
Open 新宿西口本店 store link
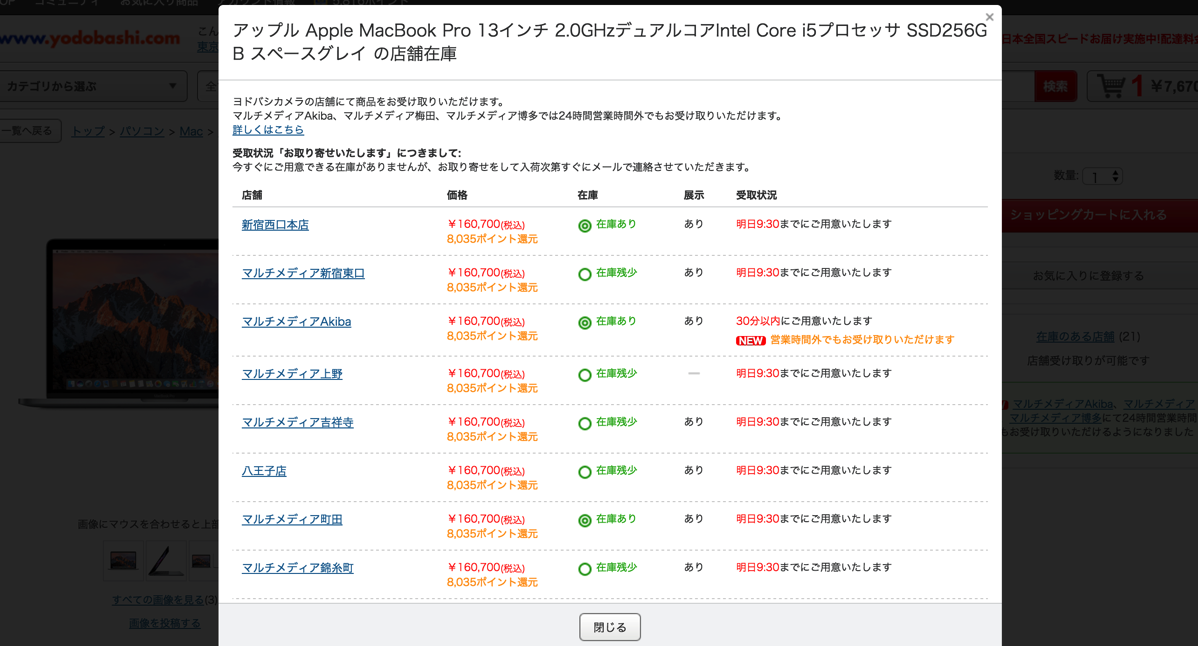(275, 224)
